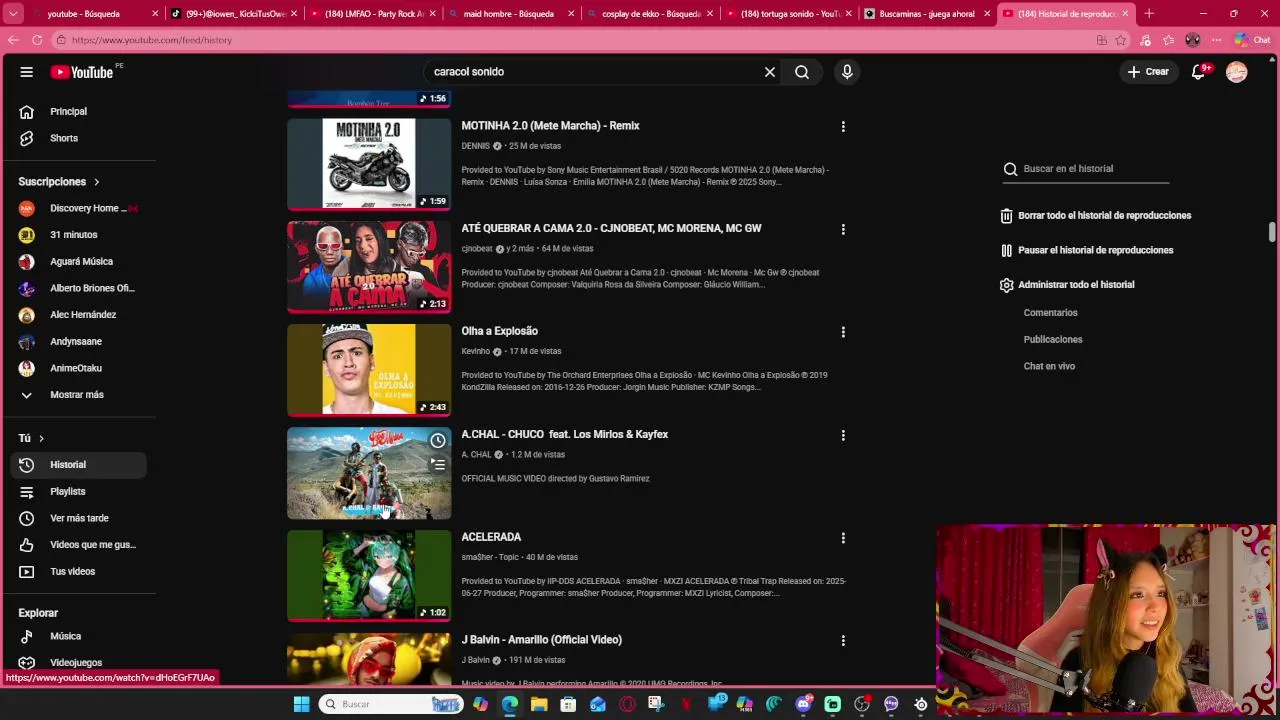Click the Windows taskbar Buscar box

(391, 704)
